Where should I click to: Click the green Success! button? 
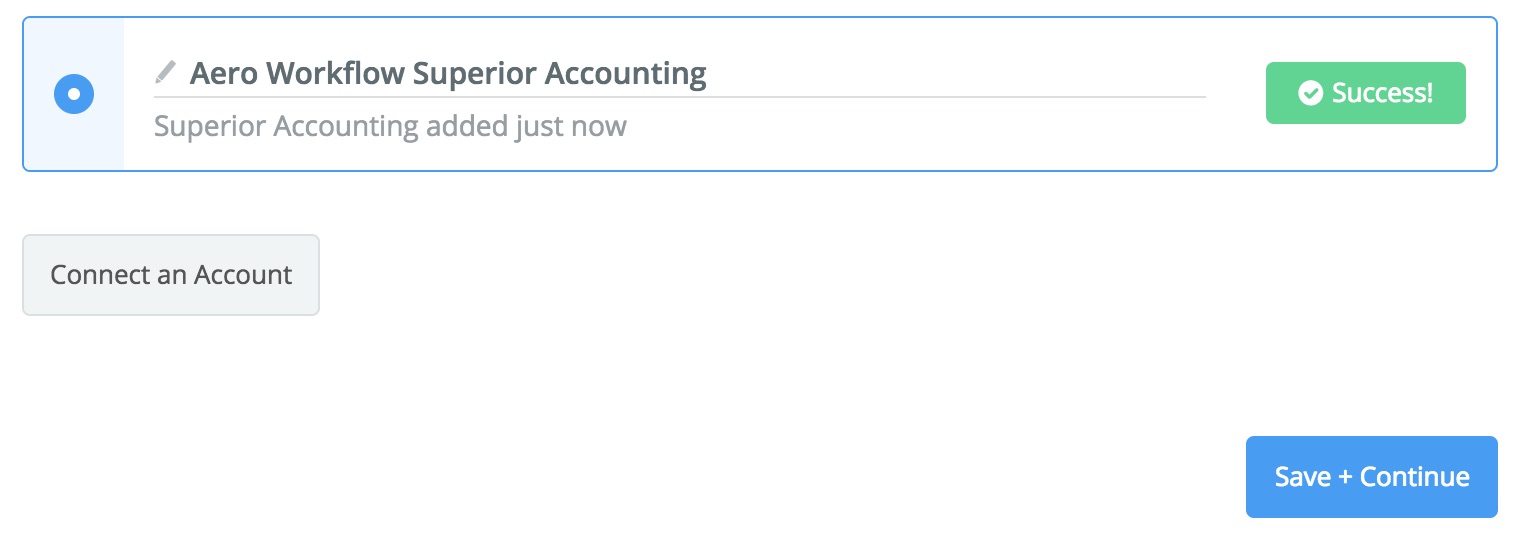pos(1365,93)
